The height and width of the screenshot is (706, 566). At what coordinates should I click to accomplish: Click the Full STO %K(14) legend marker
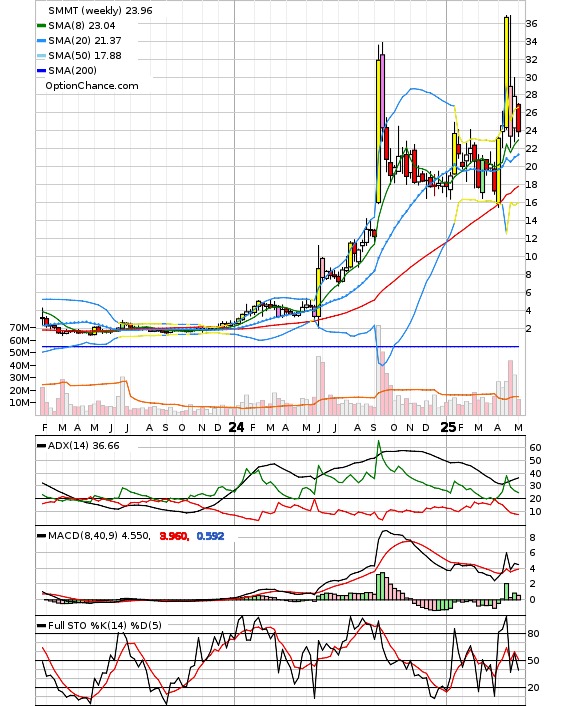[41, 625]
